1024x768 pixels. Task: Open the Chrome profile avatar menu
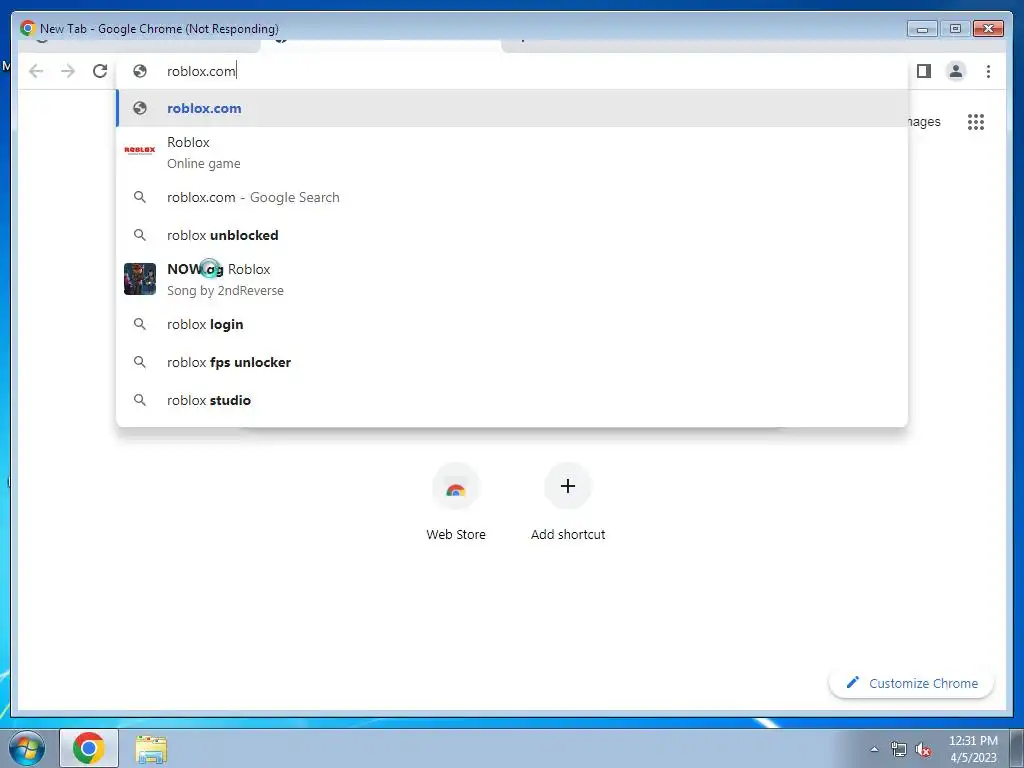tap(955, 71)
